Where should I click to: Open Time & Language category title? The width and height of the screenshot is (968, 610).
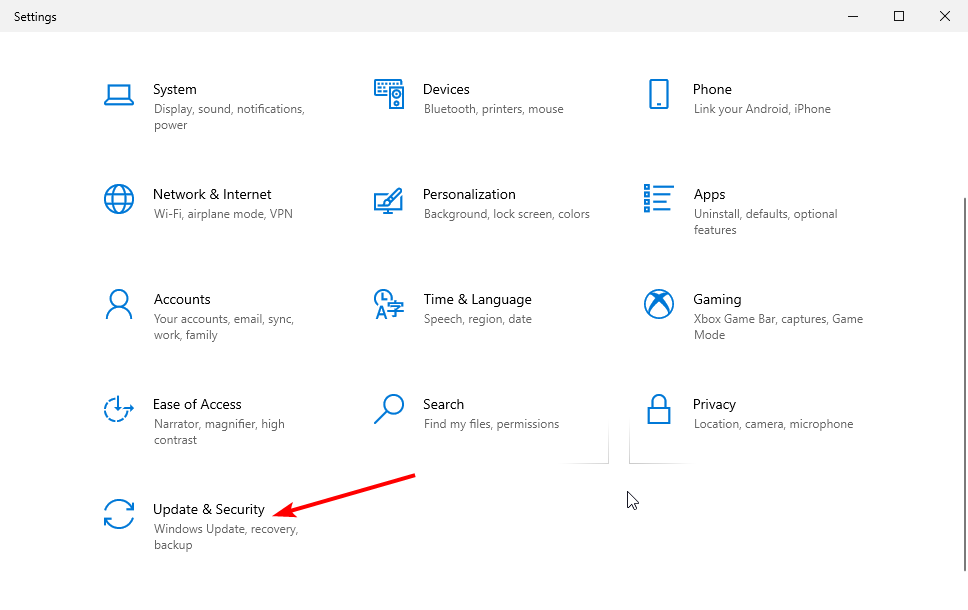[x=477, y=299]
